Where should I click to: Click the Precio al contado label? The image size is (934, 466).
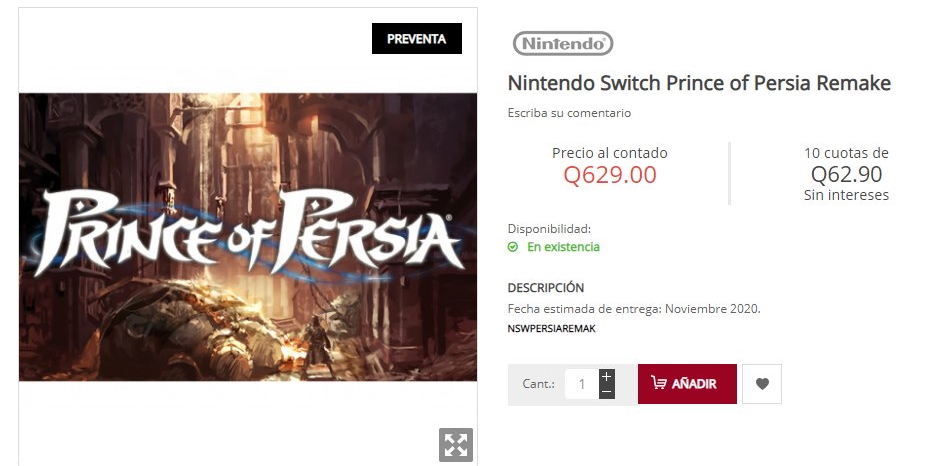pos(609,153)
